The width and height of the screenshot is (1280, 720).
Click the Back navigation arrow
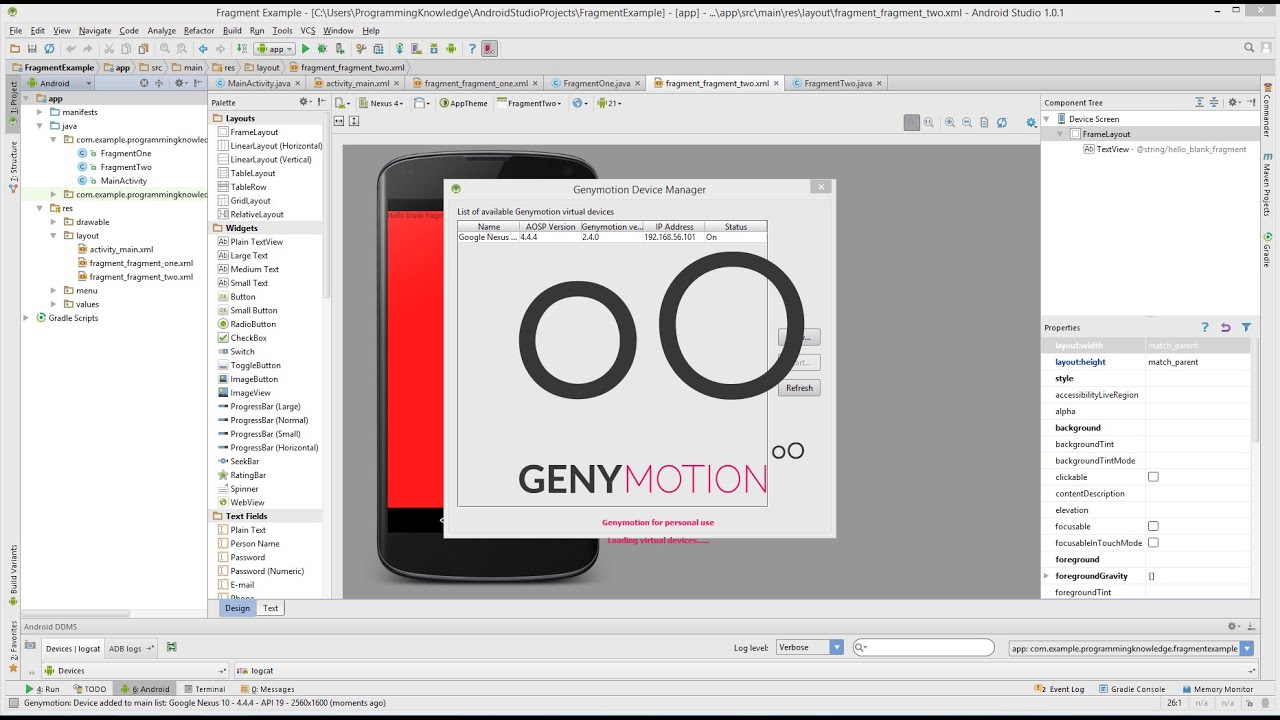203,48
